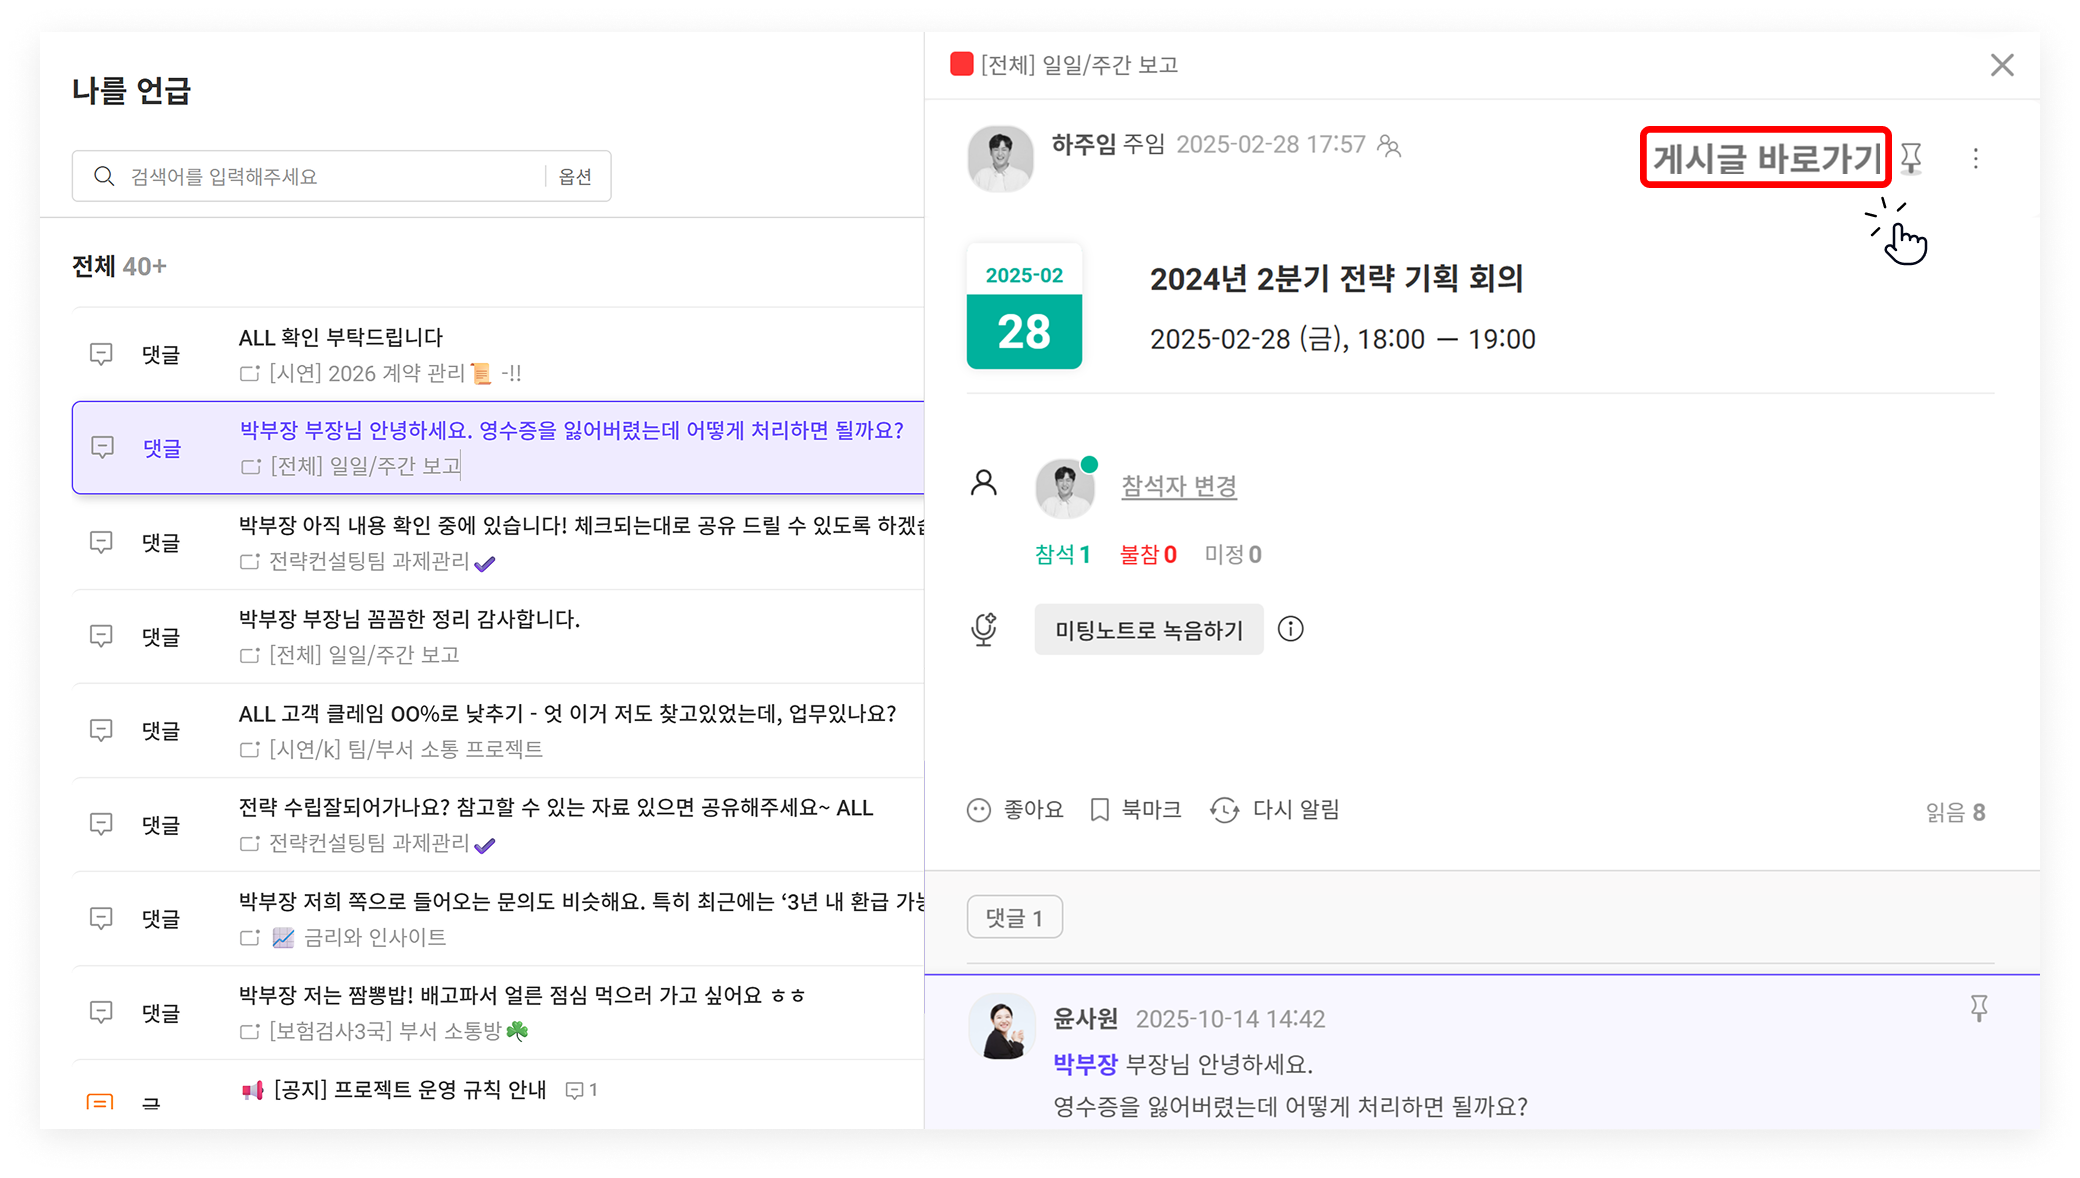This screenshot has width=2080, height=1178.
Task: Pin 윤사원's comment with the pin icon
Action: pyautogui.click(x=1978, y=1008)
